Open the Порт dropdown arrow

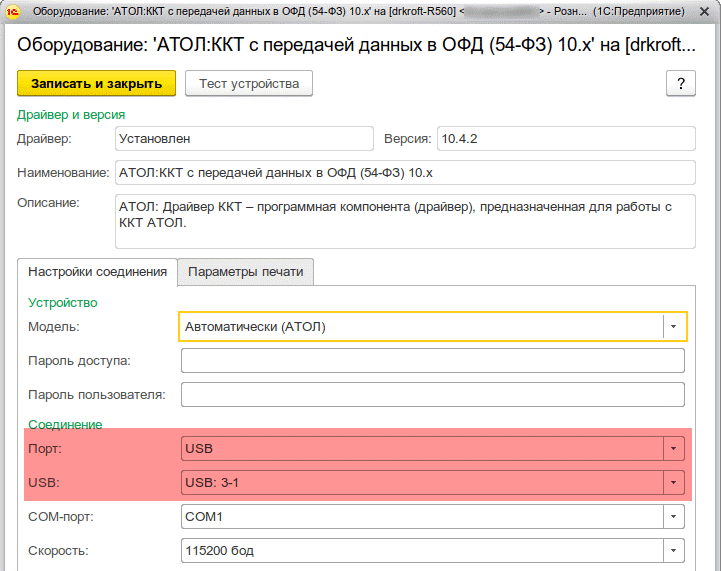pyautogui.click(x=674, y=449)
